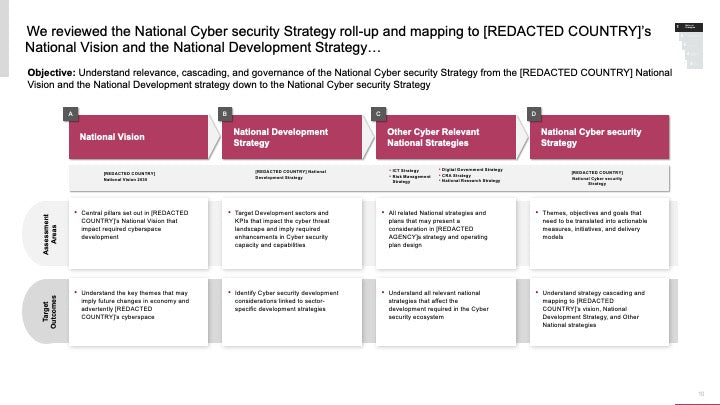Select the 'National Development Strategy' header box

pos(292,137)
